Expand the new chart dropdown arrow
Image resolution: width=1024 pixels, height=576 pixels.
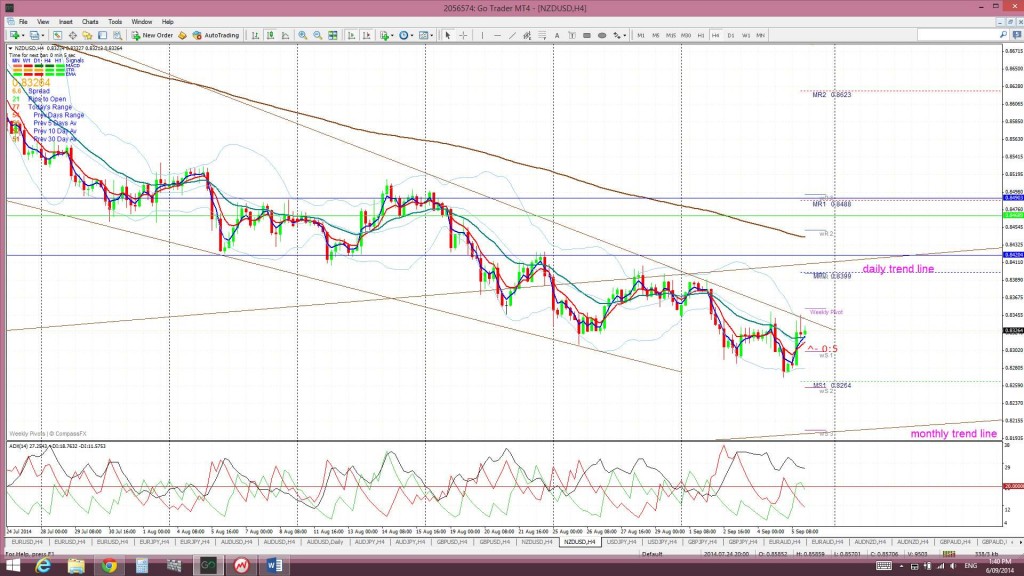(20, 35)
